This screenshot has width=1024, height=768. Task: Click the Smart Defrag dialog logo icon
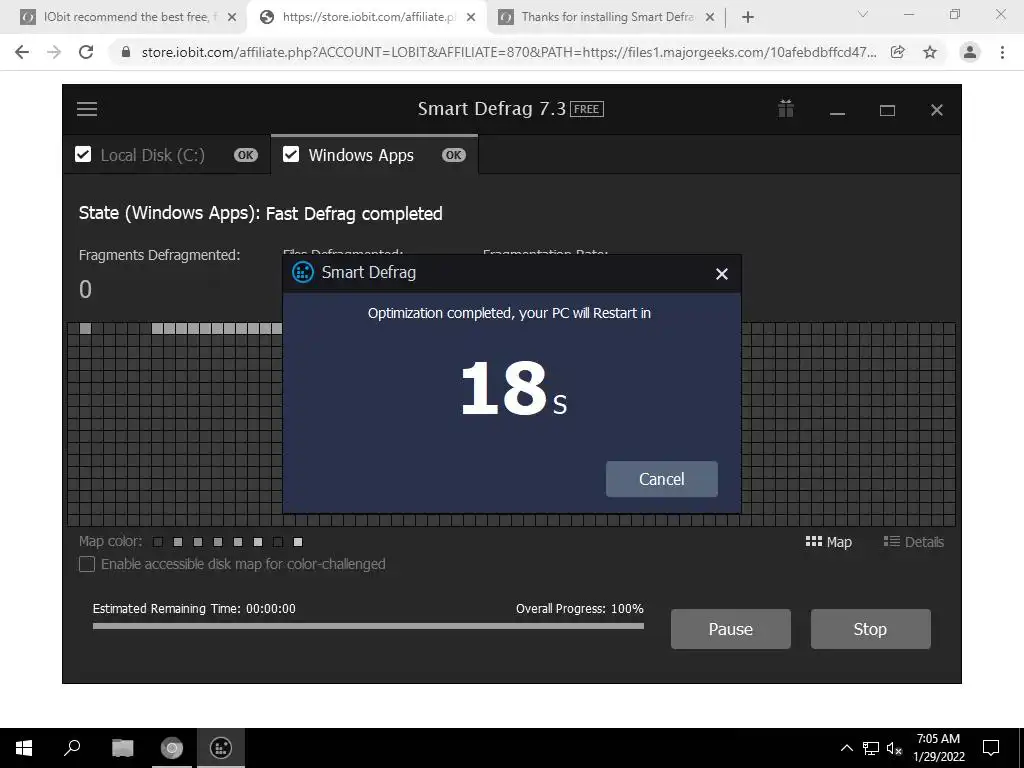tap(302, 272)
